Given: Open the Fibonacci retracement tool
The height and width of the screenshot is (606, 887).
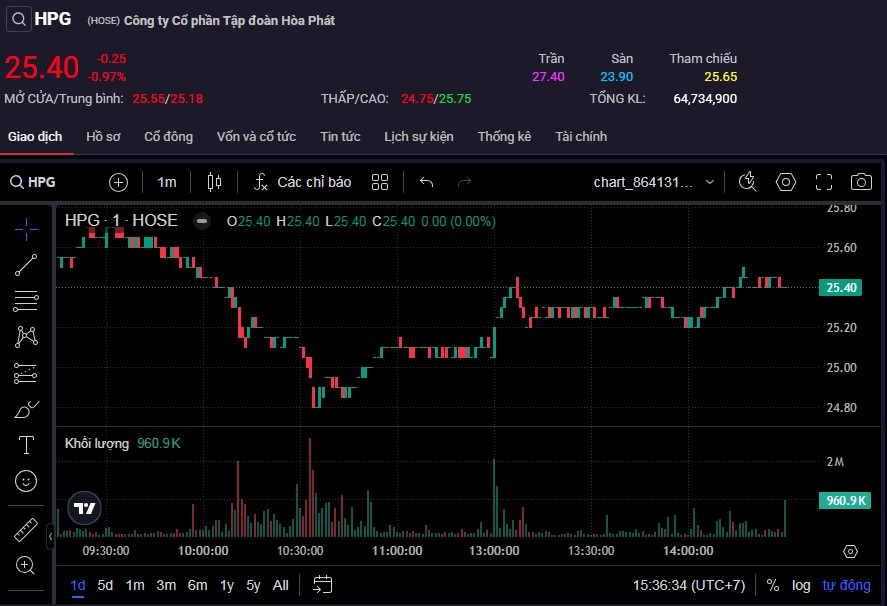Looking at the screenshot, I should tap(27, 301).
